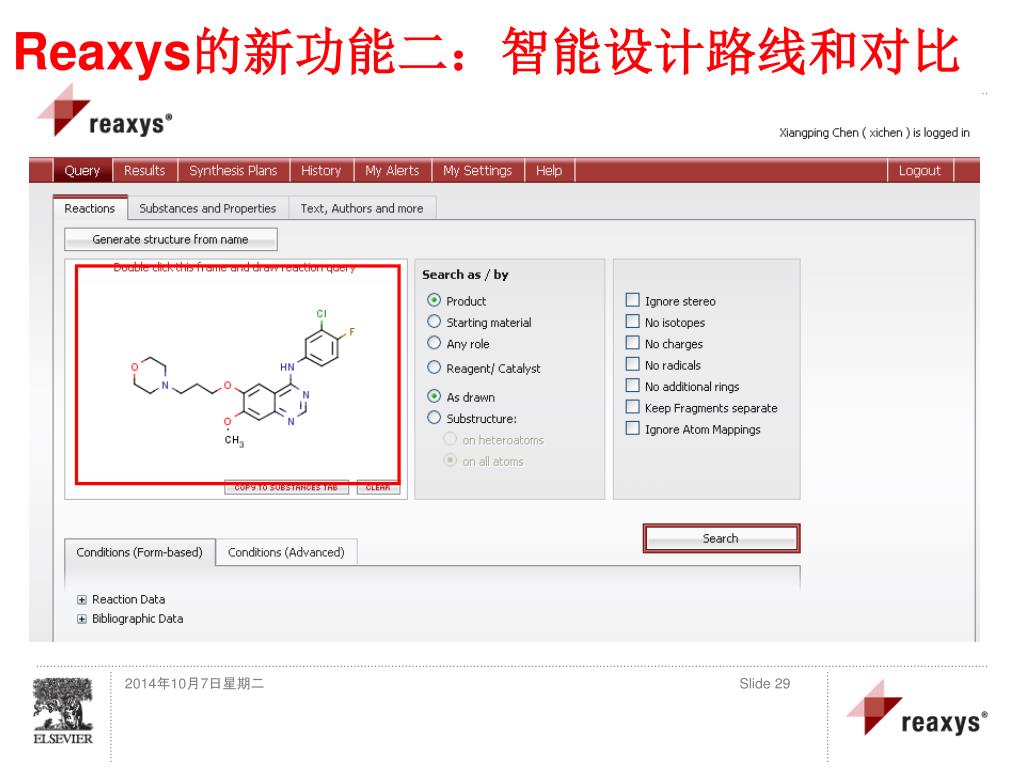
Task: Select on all atoms radio option
Action: point(450,461)
